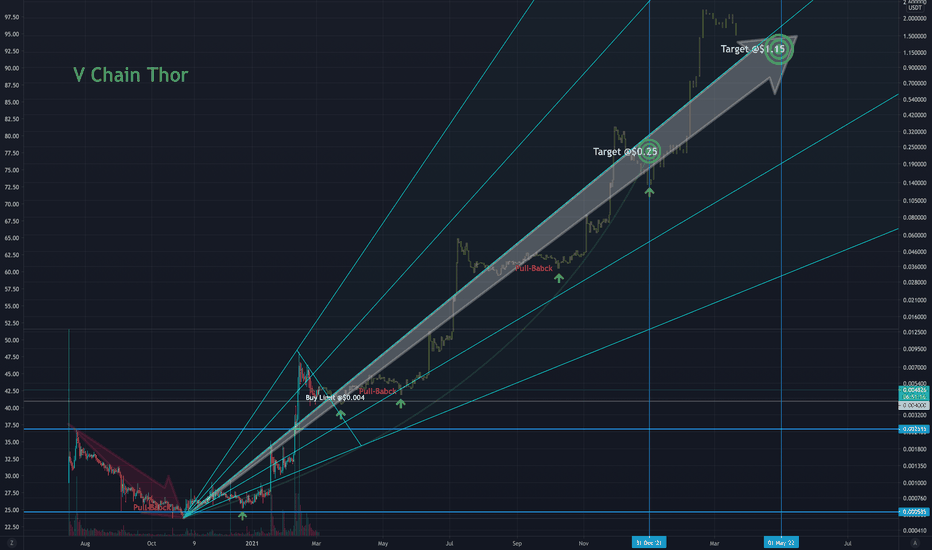This screenshot has width=932, height=550.
Task: Click the Oct label on time axis
Action: tap(152, 543)
